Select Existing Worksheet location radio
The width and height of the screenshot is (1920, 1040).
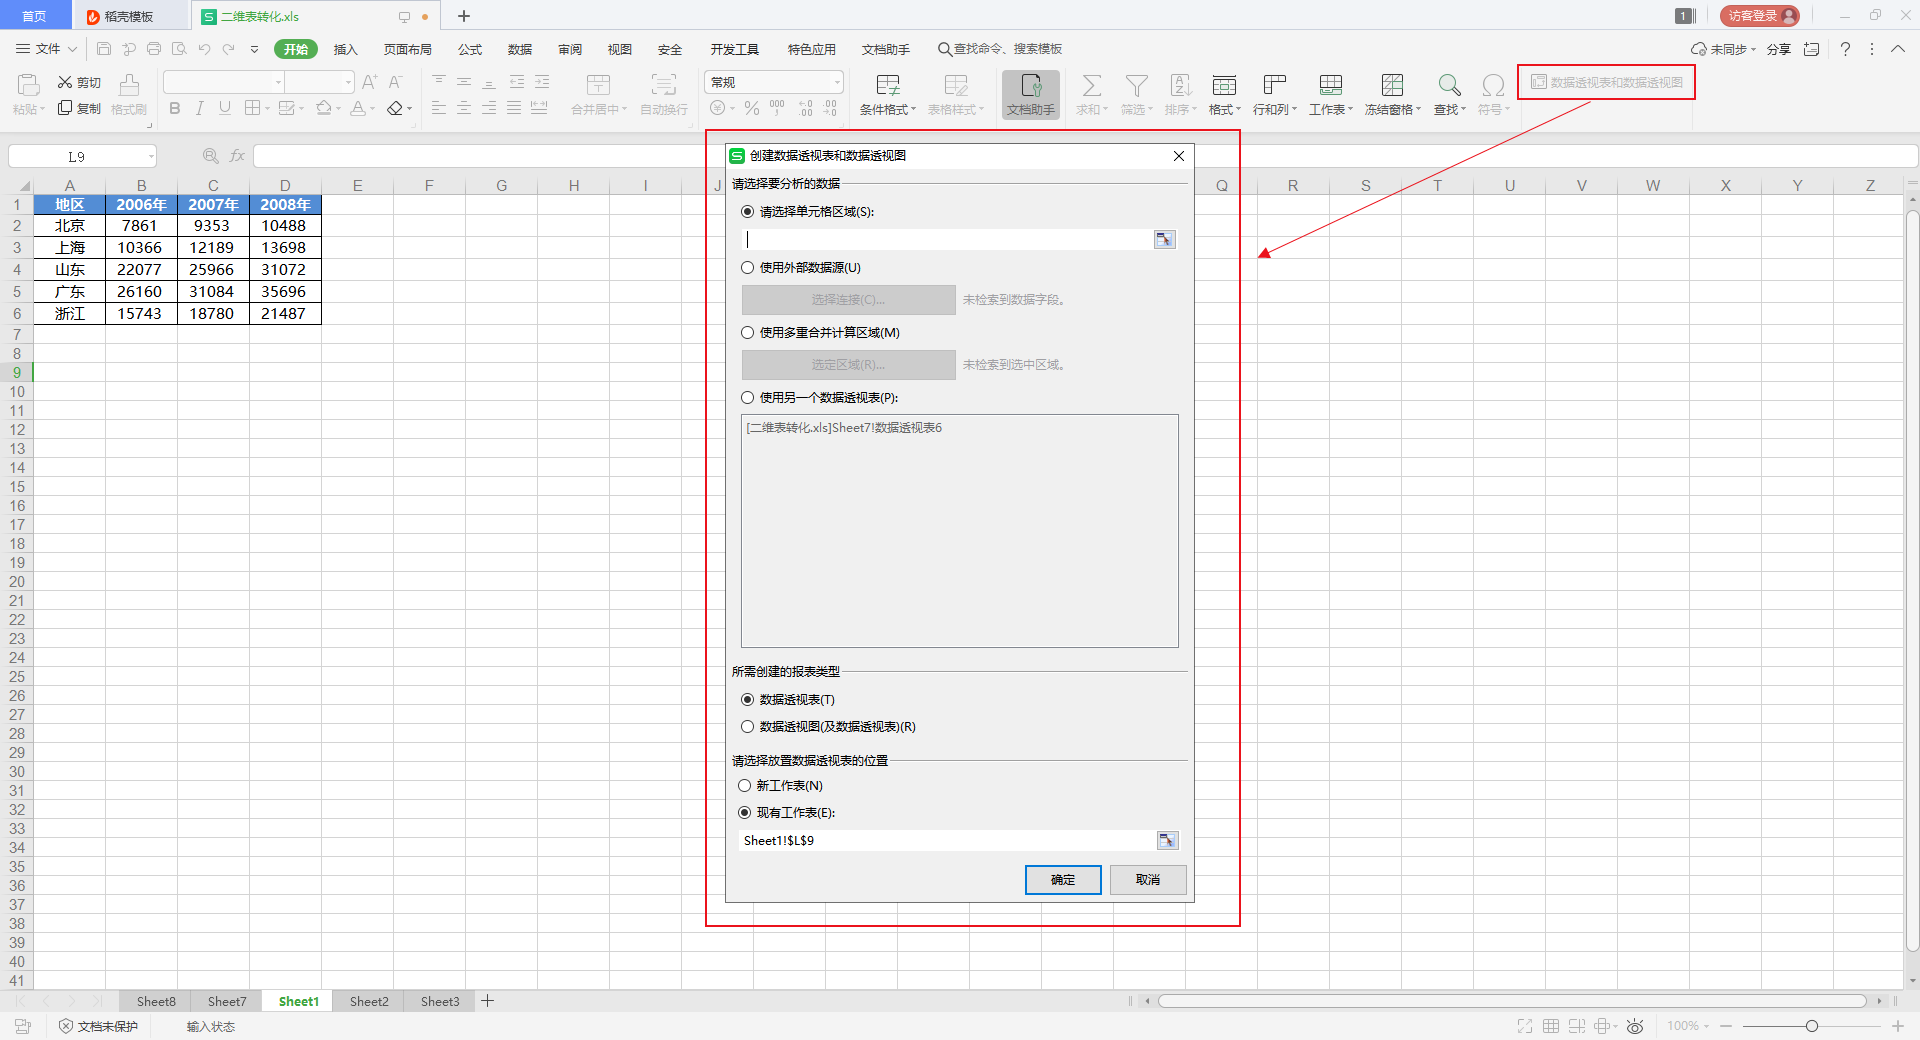pyautogui.click(x=744, y=813)
